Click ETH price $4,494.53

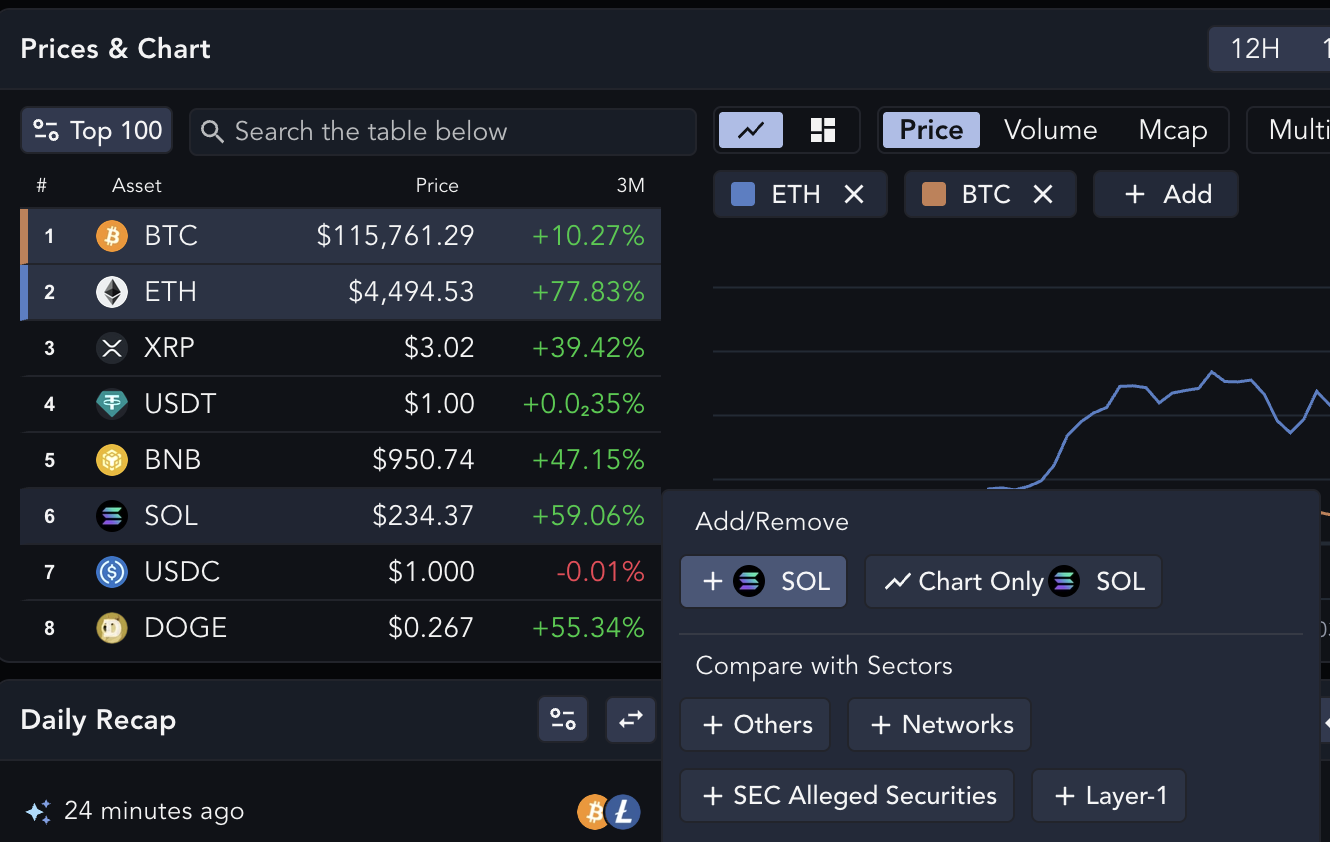point(411,292)
